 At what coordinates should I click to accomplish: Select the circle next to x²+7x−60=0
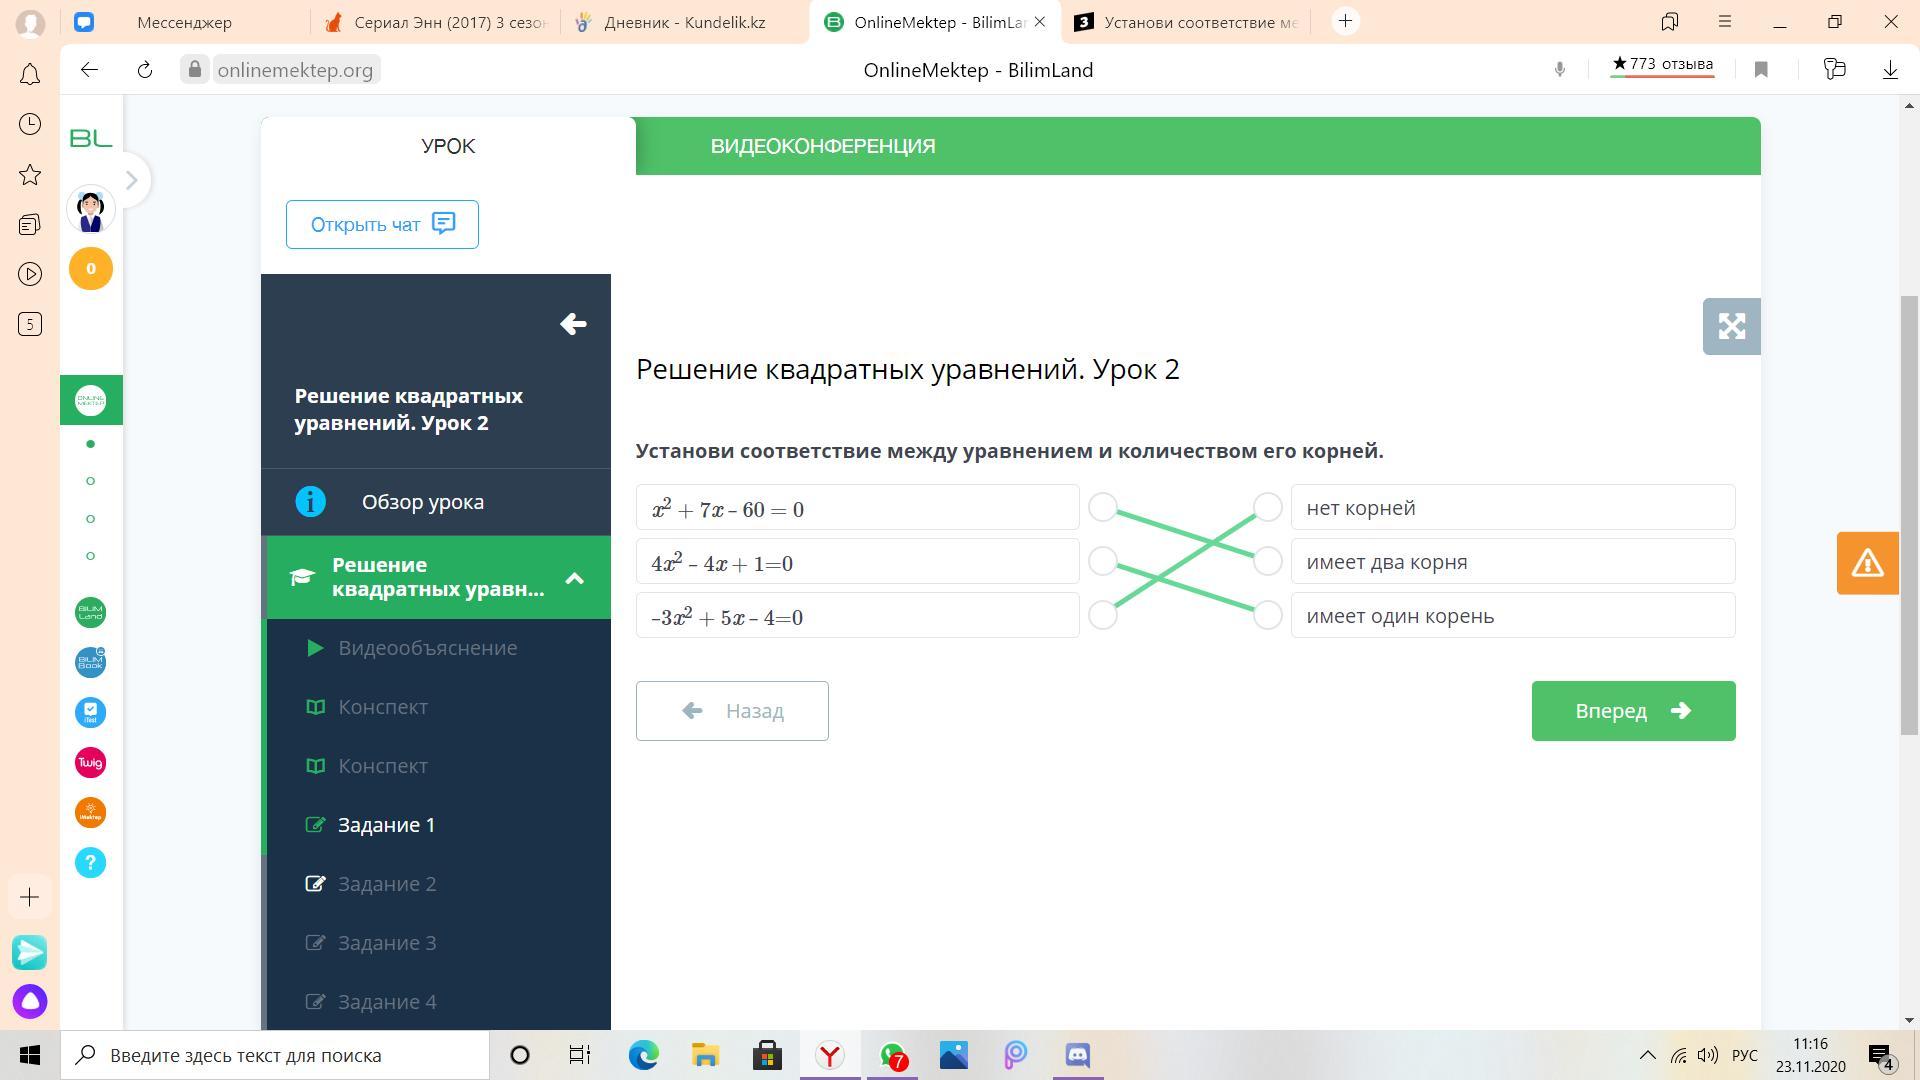click(x=1102, y=507)
